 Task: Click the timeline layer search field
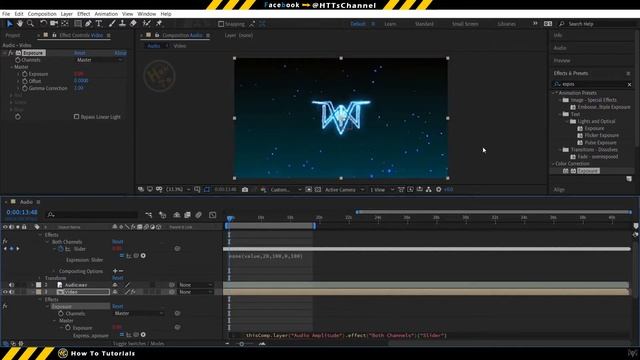(x=92, y=215)
